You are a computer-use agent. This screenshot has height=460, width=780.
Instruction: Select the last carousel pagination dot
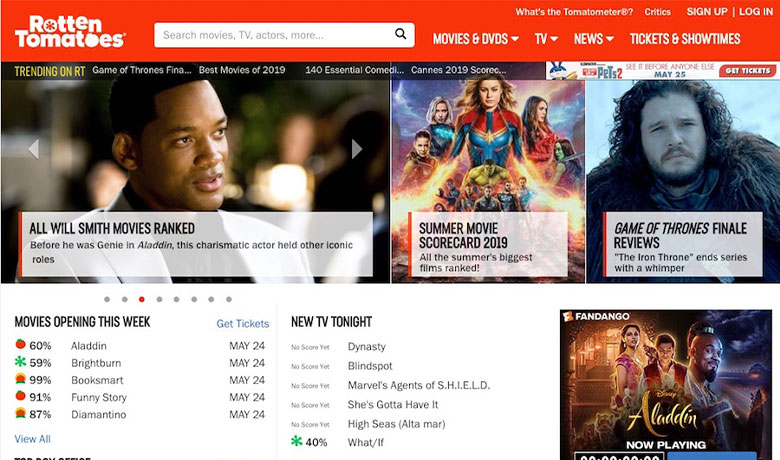click(229, 299)
